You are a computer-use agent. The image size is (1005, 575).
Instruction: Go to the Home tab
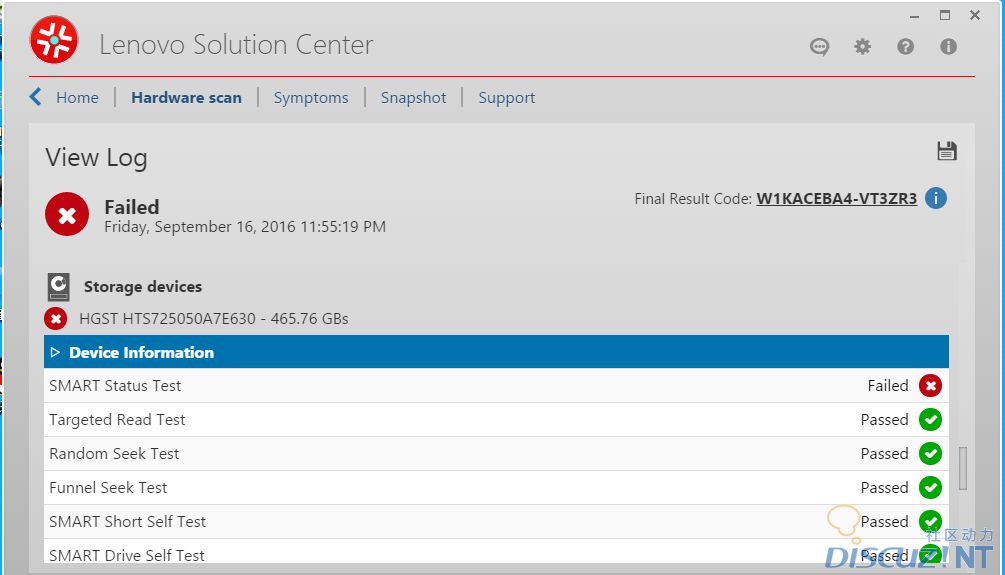pos(77,97)
